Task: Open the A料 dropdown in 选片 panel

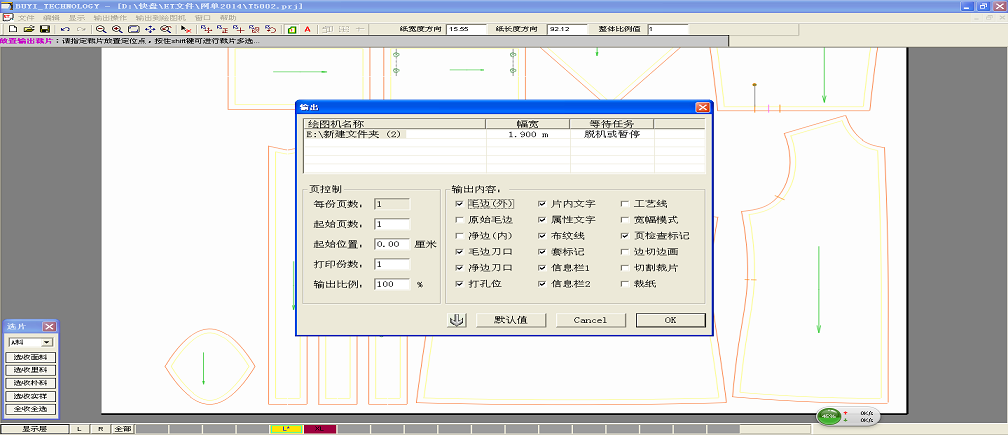Action: (x=46, y=343)
